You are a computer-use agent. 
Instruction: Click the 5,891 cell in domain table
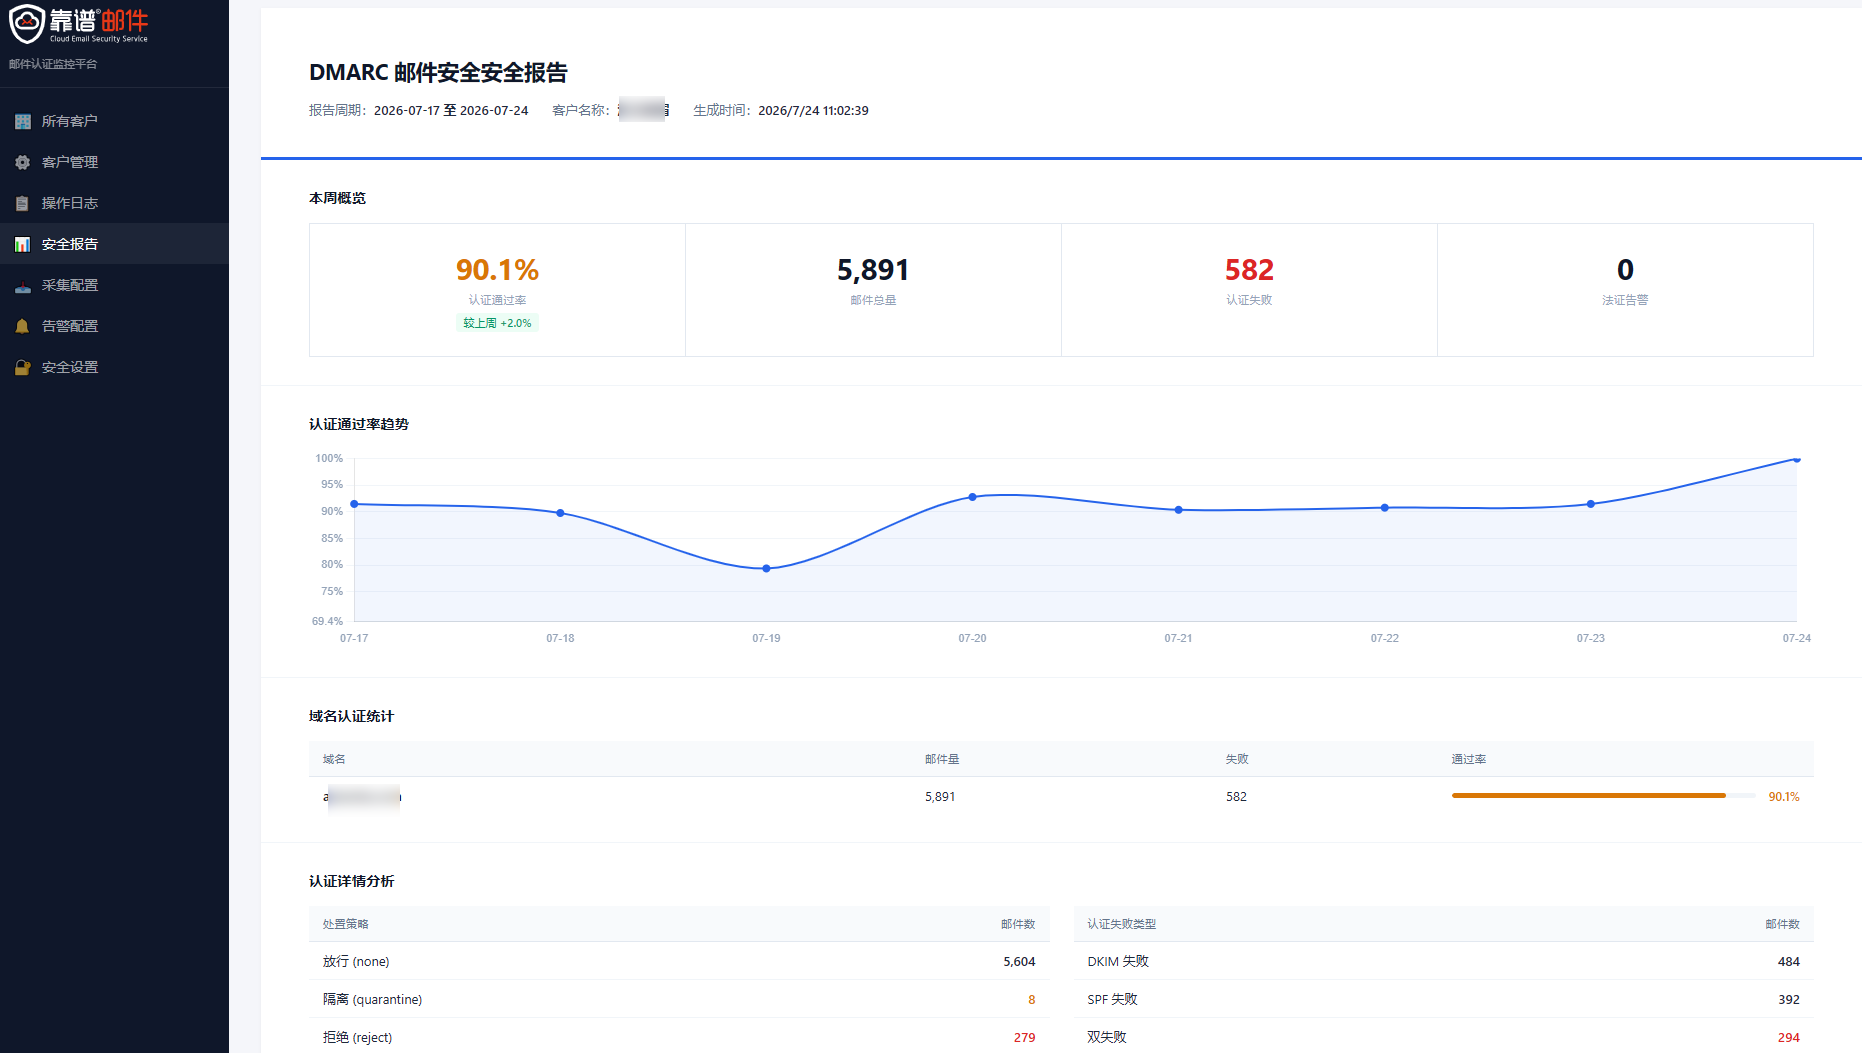940,797
